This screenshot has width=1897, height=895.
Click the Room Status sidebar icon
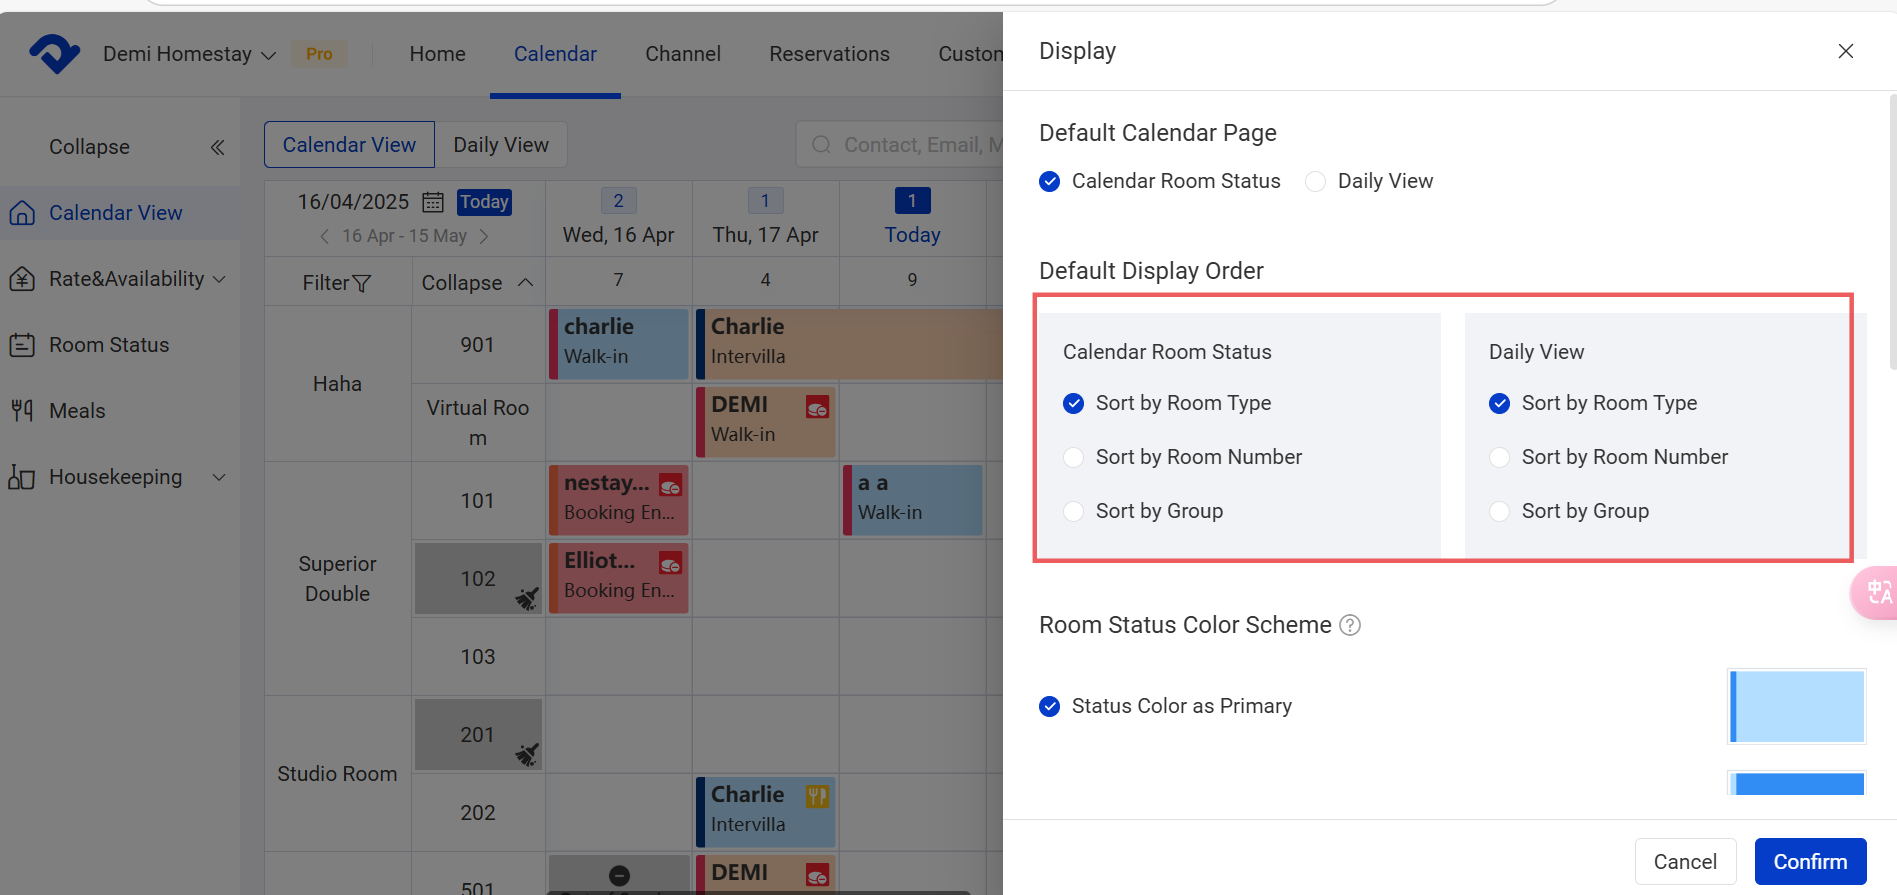click(22, 345)
